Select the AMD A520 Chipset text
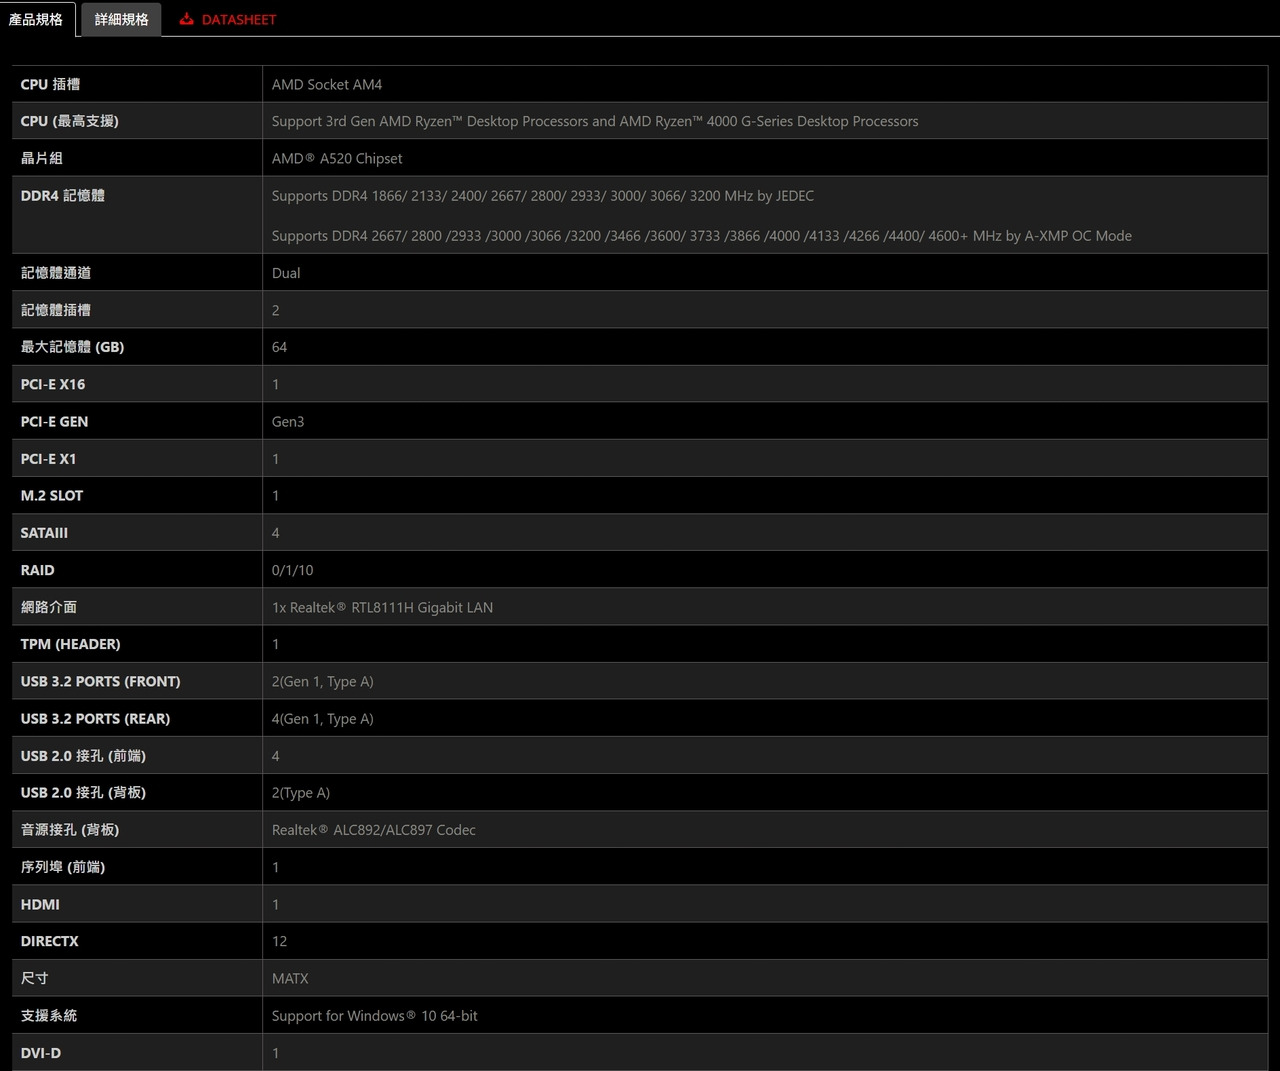Viewport: 1280px width, 1071px height. 337,158
